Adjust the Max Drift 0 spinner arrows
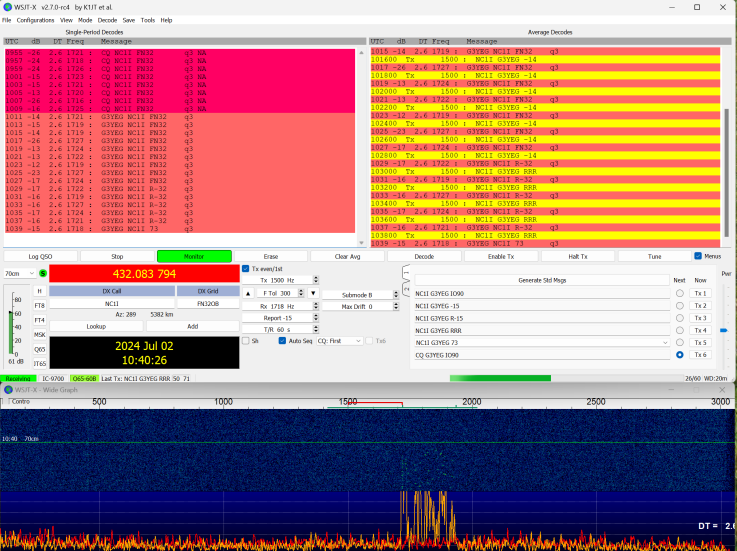The width and height of the screenshot is (737, 551). 396,307
